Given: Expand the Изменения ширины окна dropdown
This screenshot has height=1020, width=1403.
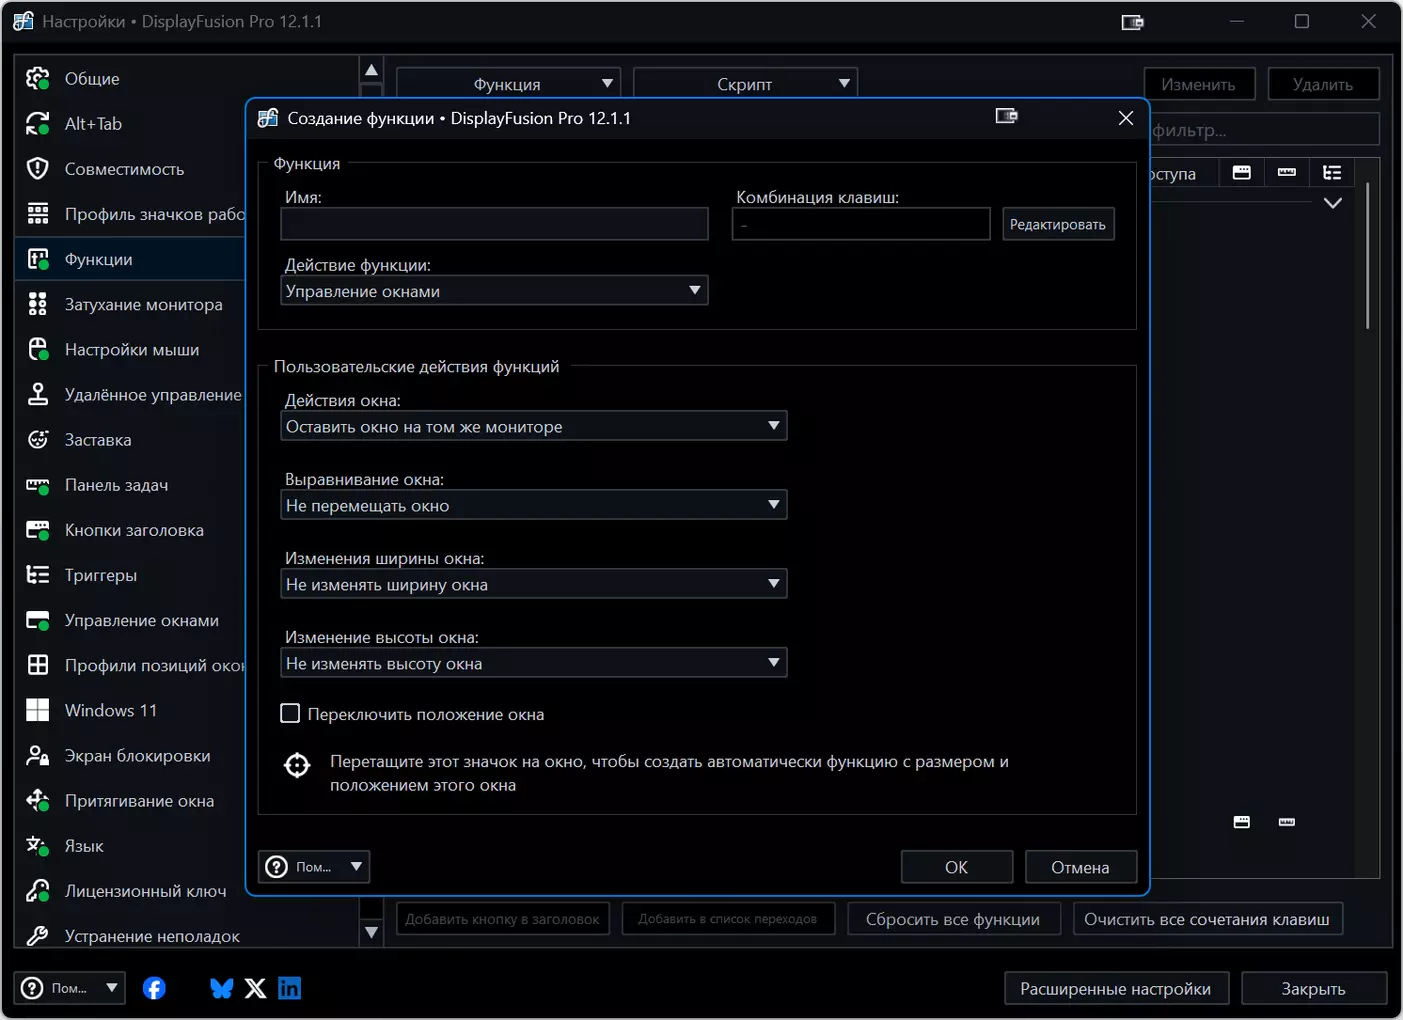Looking at the screenshot, I should pyautogui.click(x=533, y=584).
